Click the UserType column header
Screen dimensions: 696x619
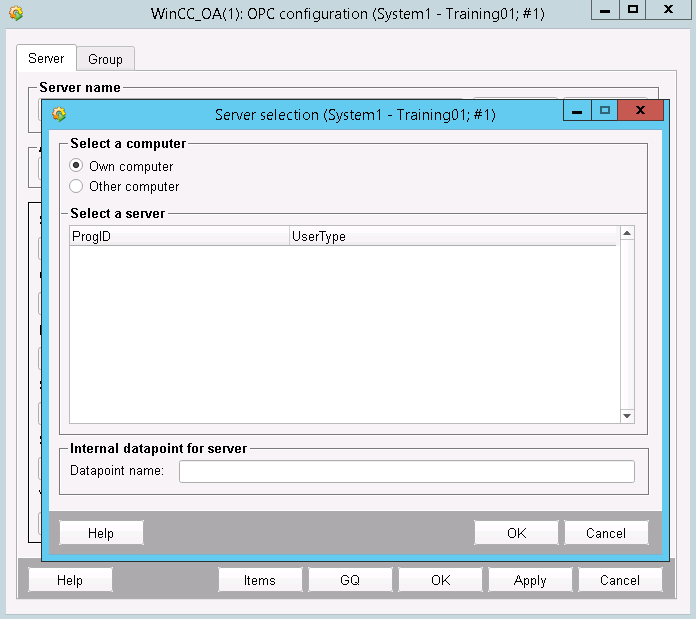(452, 237)
